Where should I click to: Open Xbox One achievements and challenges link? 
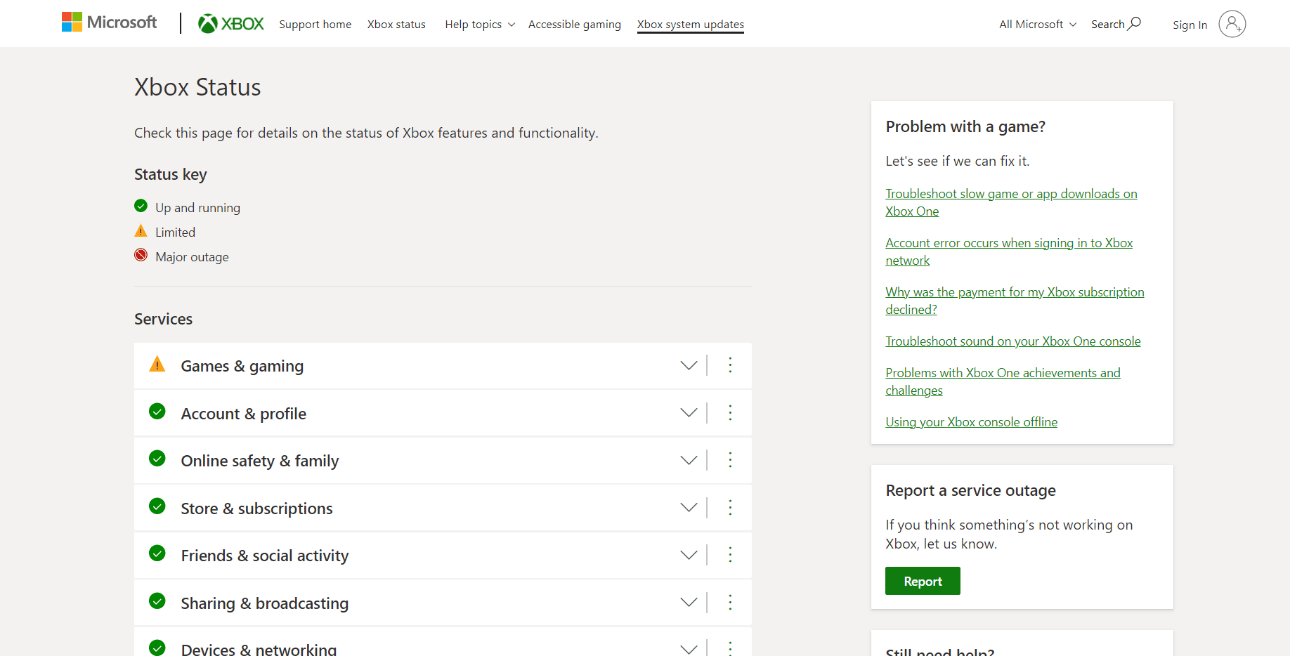pos(1003,381)
